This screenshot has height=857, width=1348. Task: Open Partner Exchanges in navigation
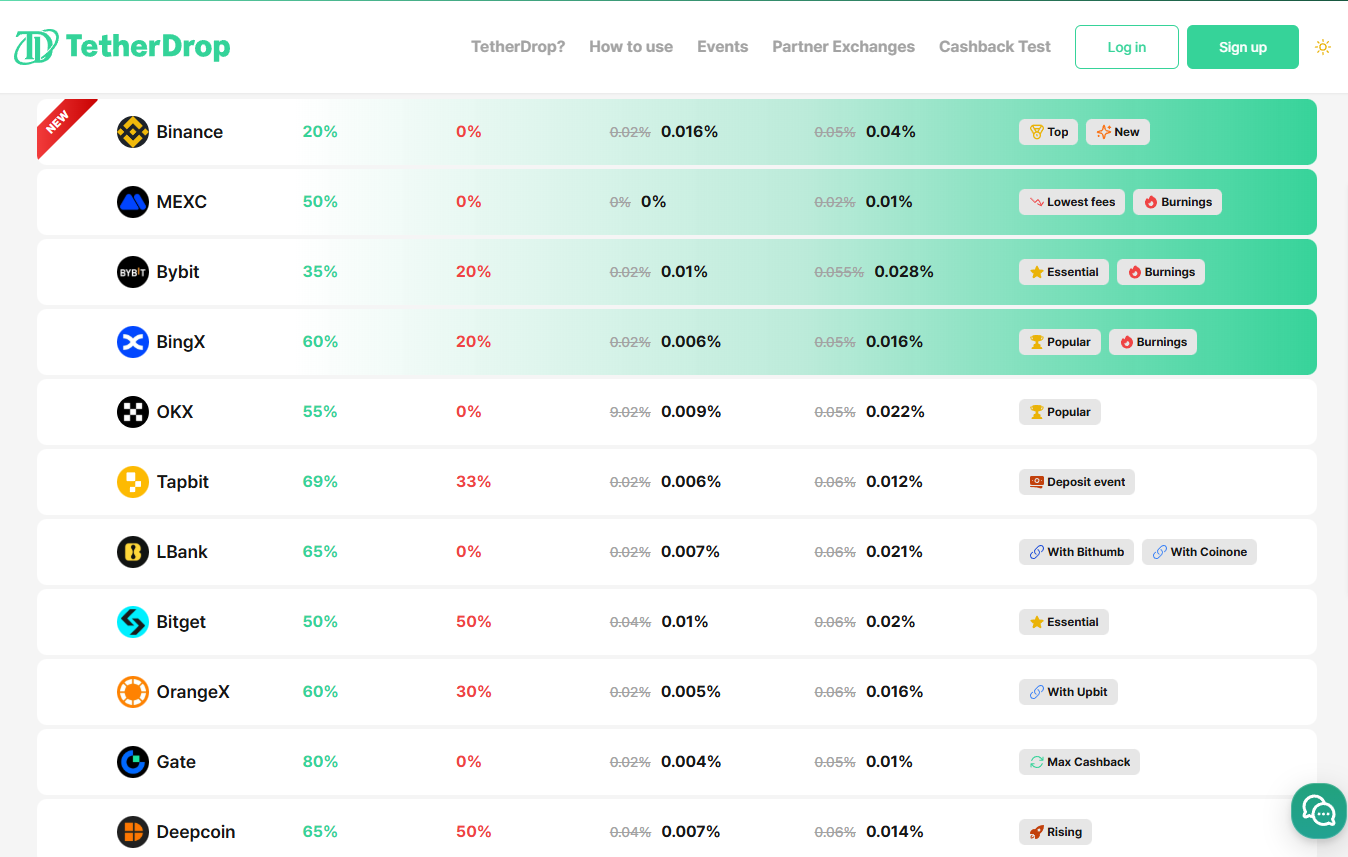(x=844, y=47)
